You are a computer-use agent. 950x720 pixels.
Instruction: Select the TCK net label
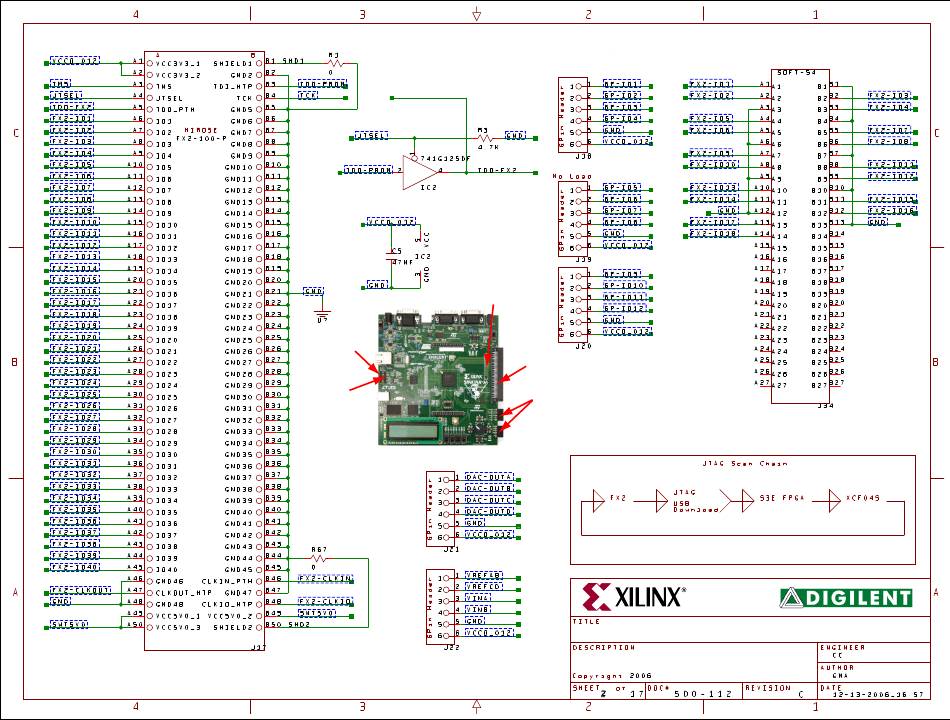tap(308, 95)
